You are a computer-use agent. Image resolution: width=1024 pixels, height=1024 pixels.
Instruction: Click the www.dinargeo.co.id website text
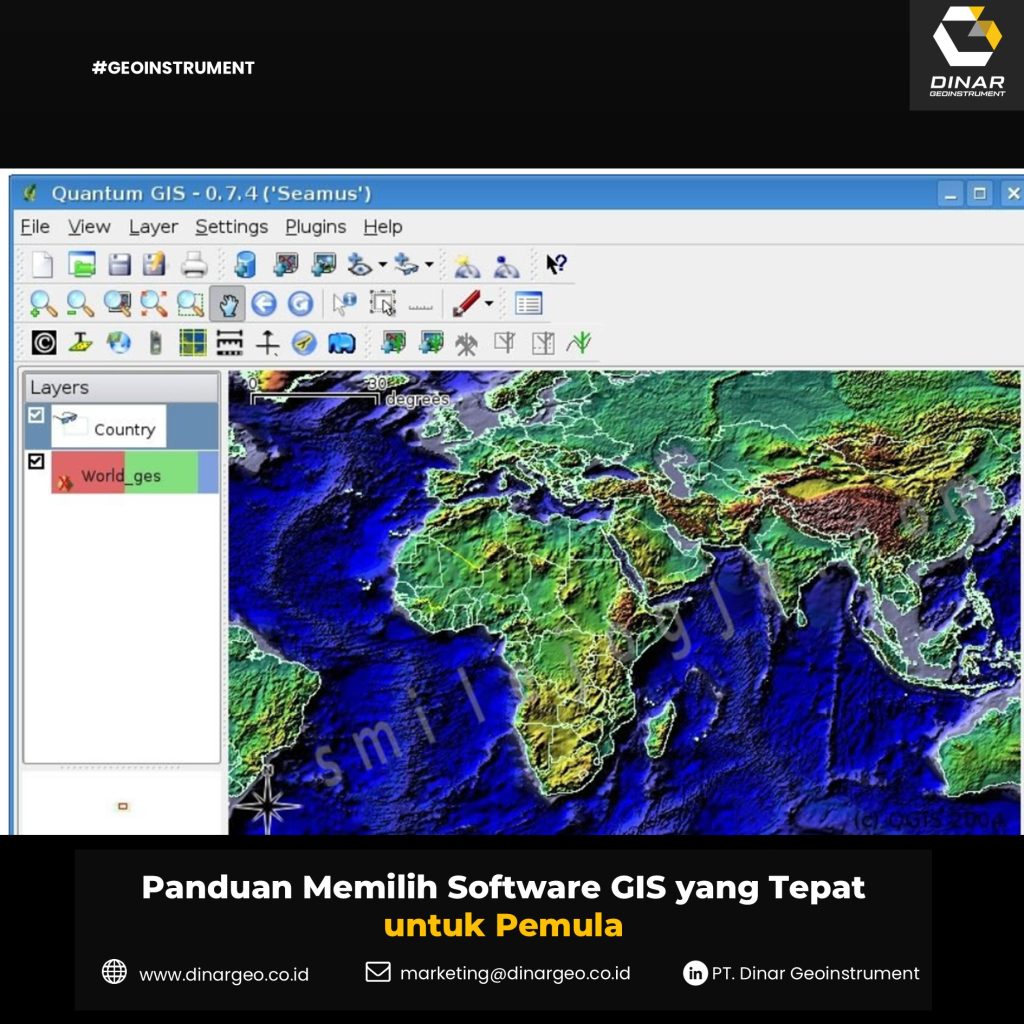(224, 974)
